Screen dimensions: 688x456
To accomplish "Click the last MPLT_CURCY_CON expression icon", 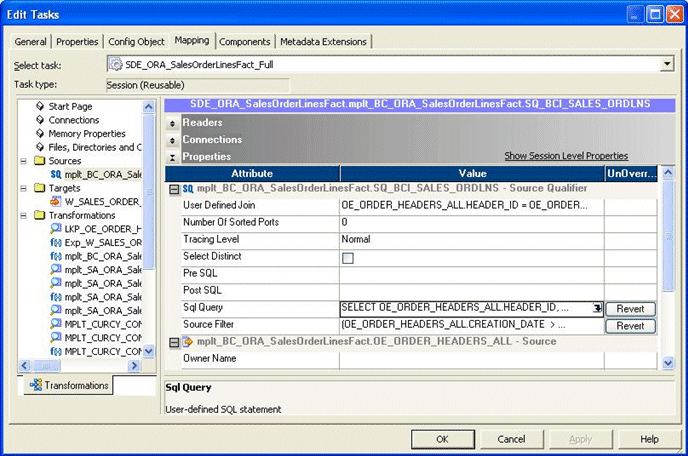I will (x=56, y=351).
